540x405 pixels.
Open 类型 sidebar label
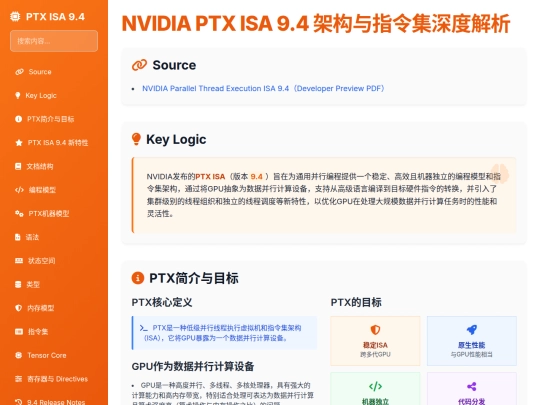[33, 284]
